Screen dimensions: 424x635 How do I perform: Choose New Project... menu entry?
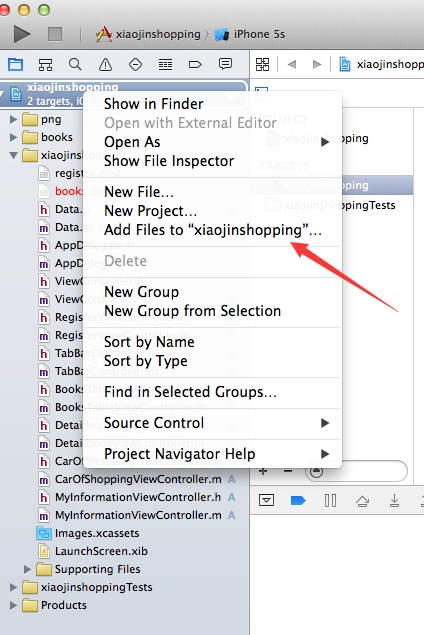[150, 211]
